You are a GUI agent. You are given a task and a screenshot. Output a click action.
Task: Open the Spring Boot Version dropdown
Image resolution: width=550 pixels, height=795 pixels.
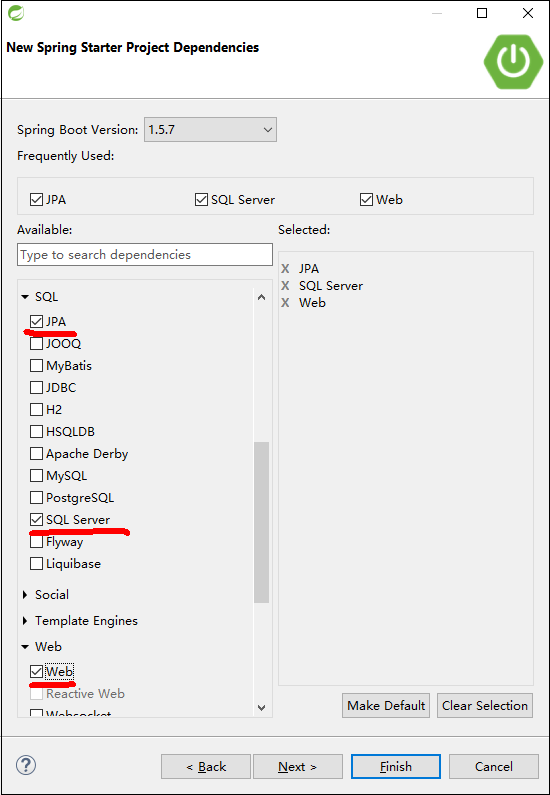point(210,130)
